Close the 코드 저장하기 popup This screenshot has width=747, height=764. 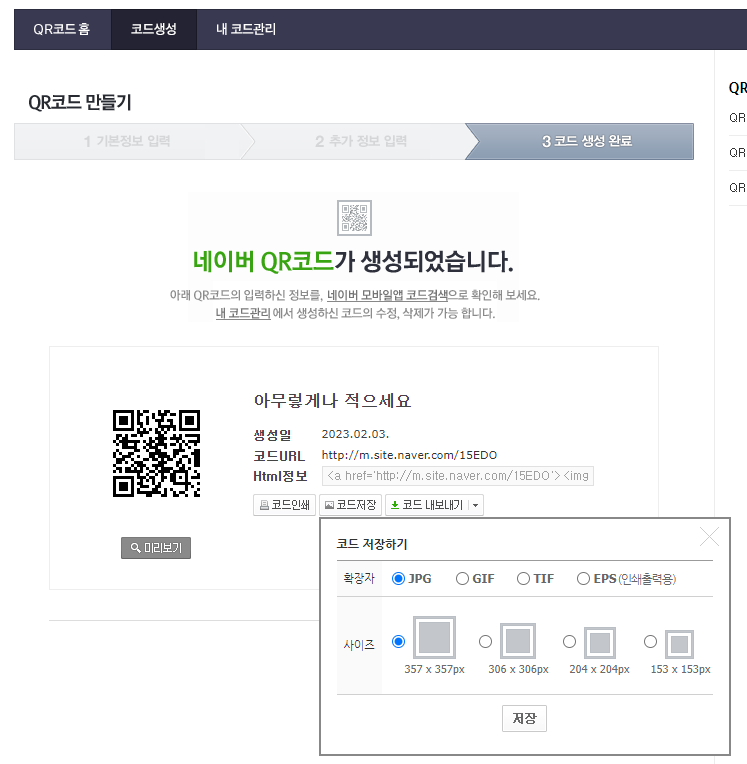coord(709,537)
